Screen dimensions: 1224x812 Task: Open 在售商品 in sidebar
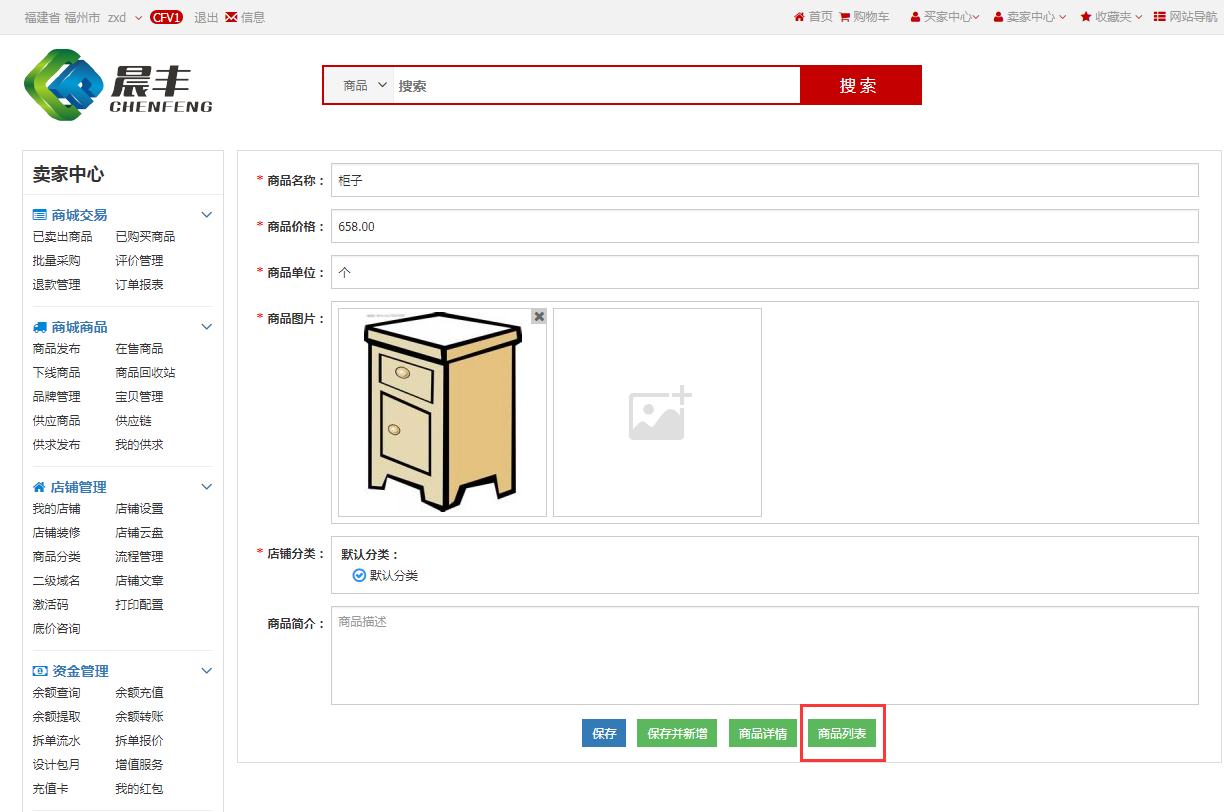click(x=139, y=349)
